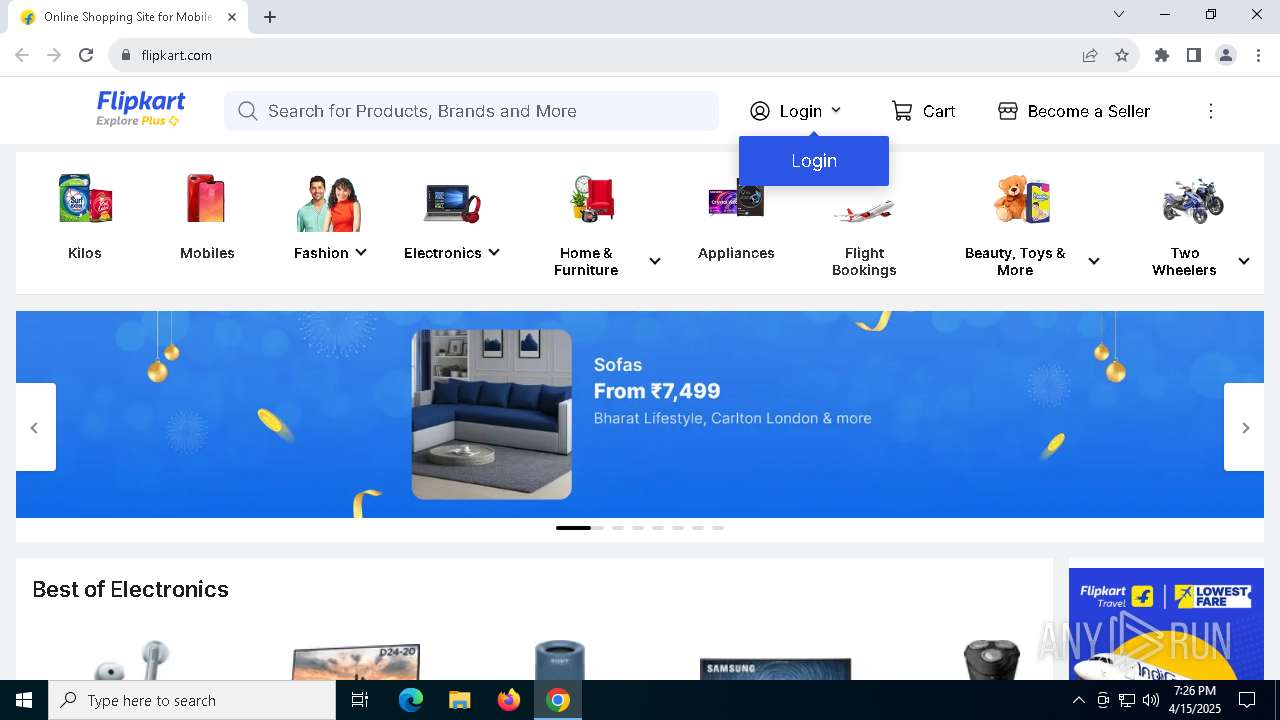Open the Chrome profile avatar
This screenshot has width=1280, height=720.
pyautogui.click(x=1226, y=55)
